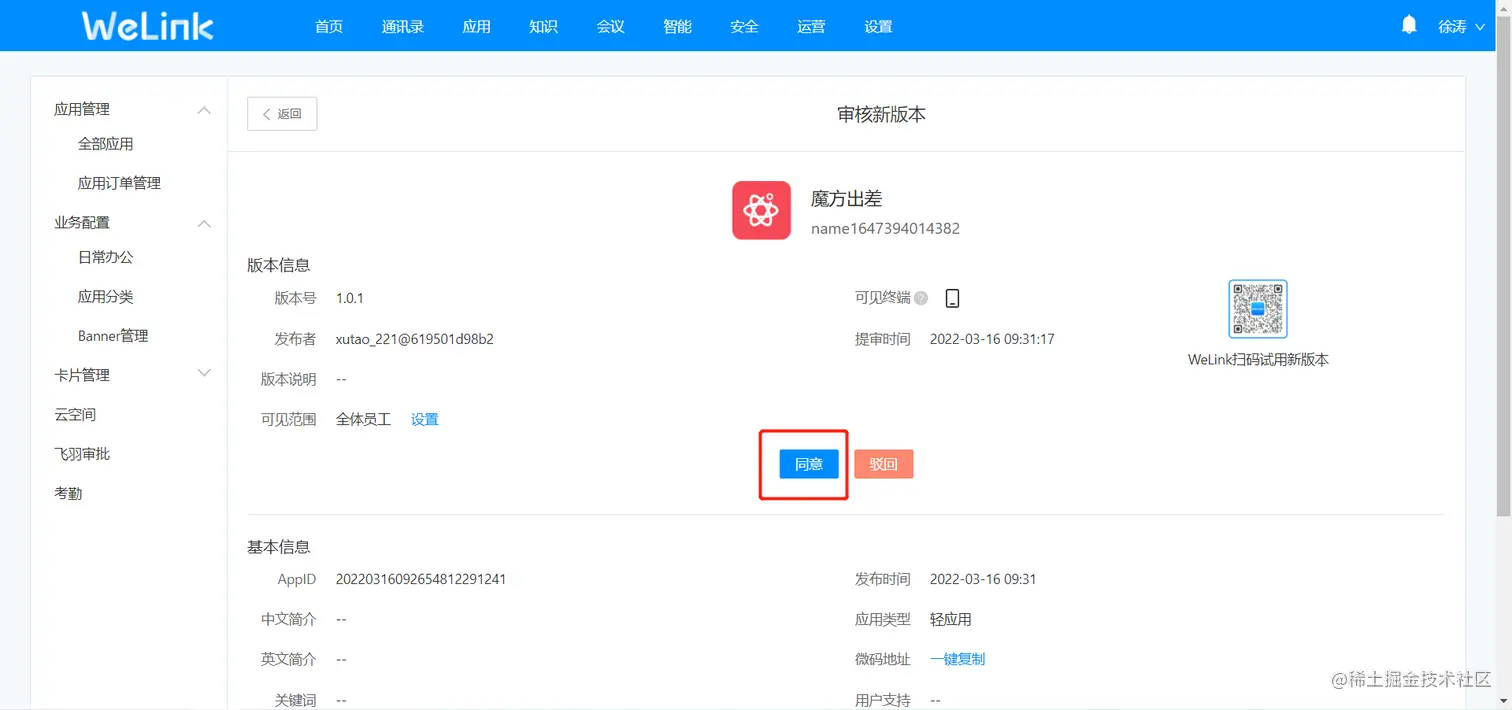Open the notification bell icon
The width and height of the screenshot is (1512, 710).
(1409, 23)
